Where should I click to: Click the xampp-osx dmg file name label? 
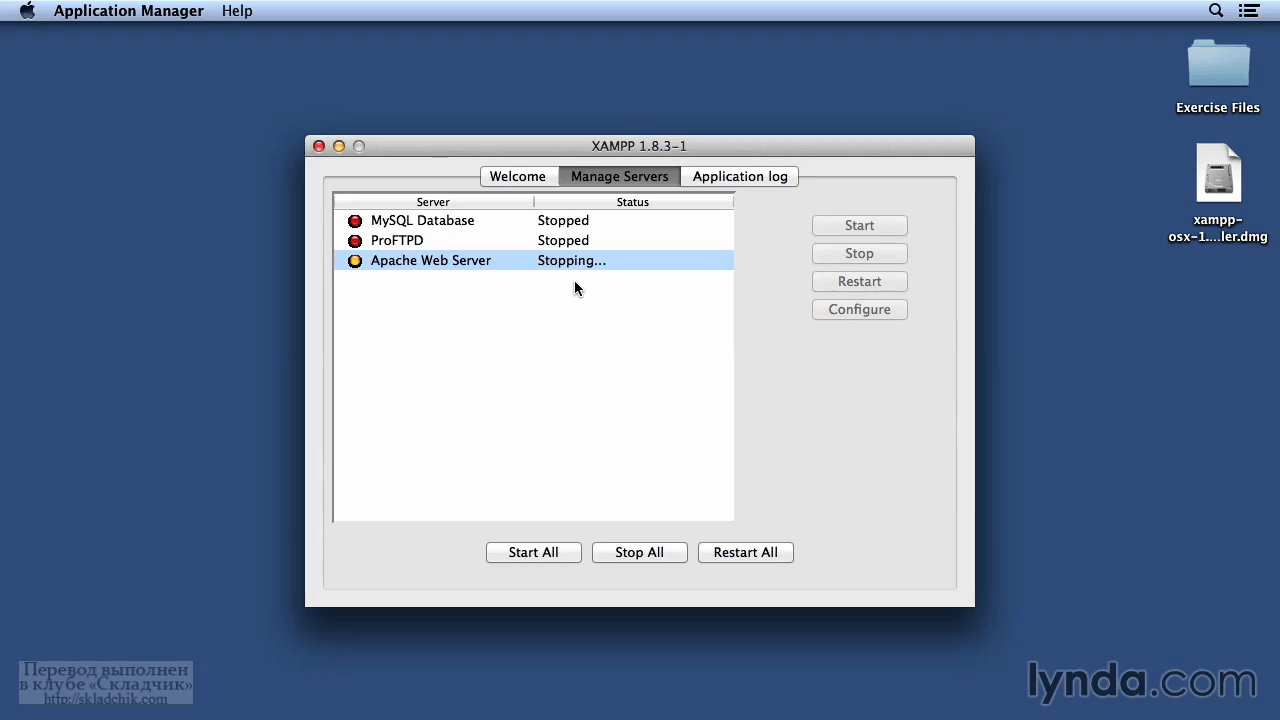1218,229
